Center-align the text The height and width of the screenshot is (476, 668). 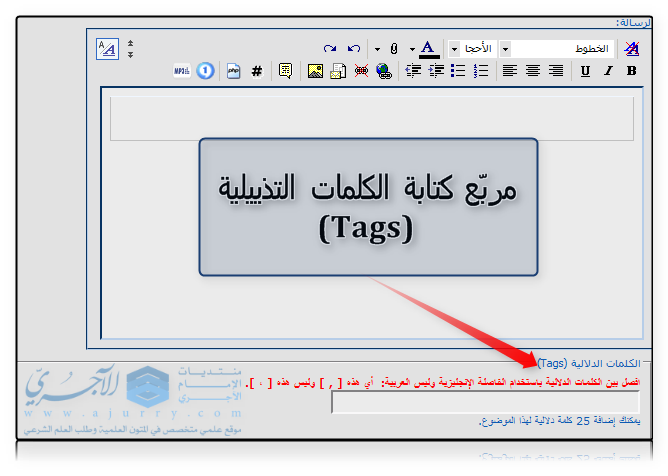(x=533, y=71)
